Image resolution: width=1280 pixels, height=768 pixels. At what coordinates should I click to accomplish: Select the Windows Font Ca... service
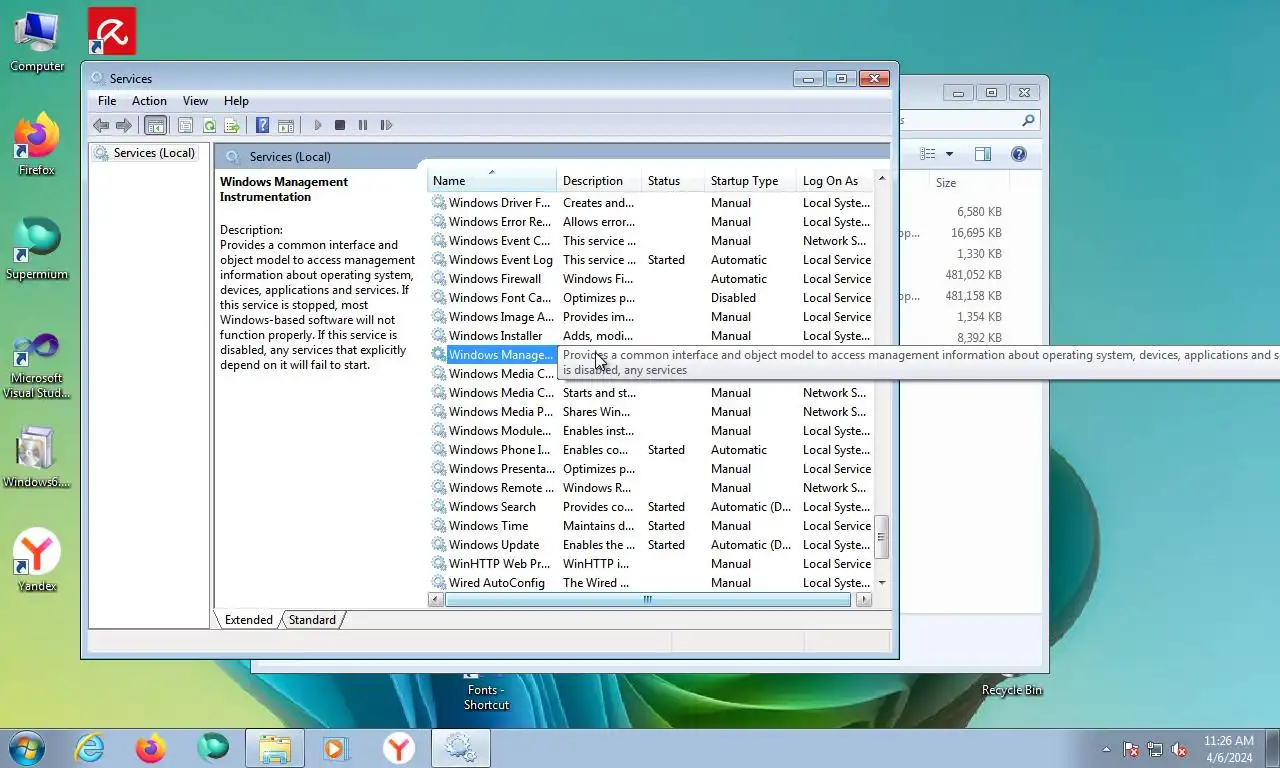[x=651, y=298]
